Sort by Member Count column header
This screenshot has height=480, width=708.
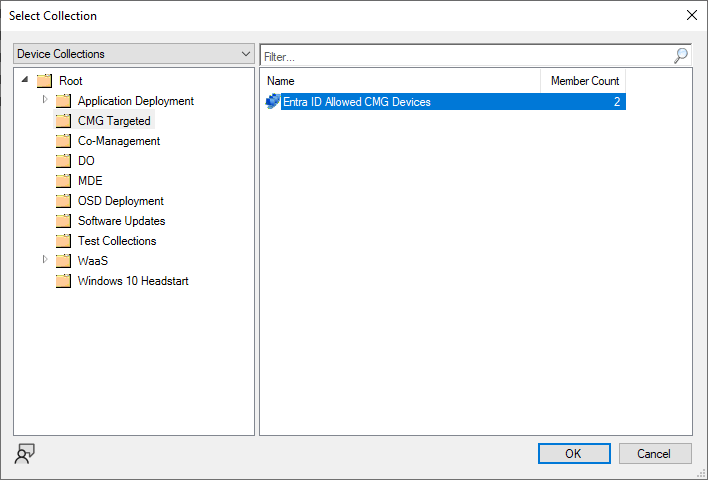click(584, 81)
